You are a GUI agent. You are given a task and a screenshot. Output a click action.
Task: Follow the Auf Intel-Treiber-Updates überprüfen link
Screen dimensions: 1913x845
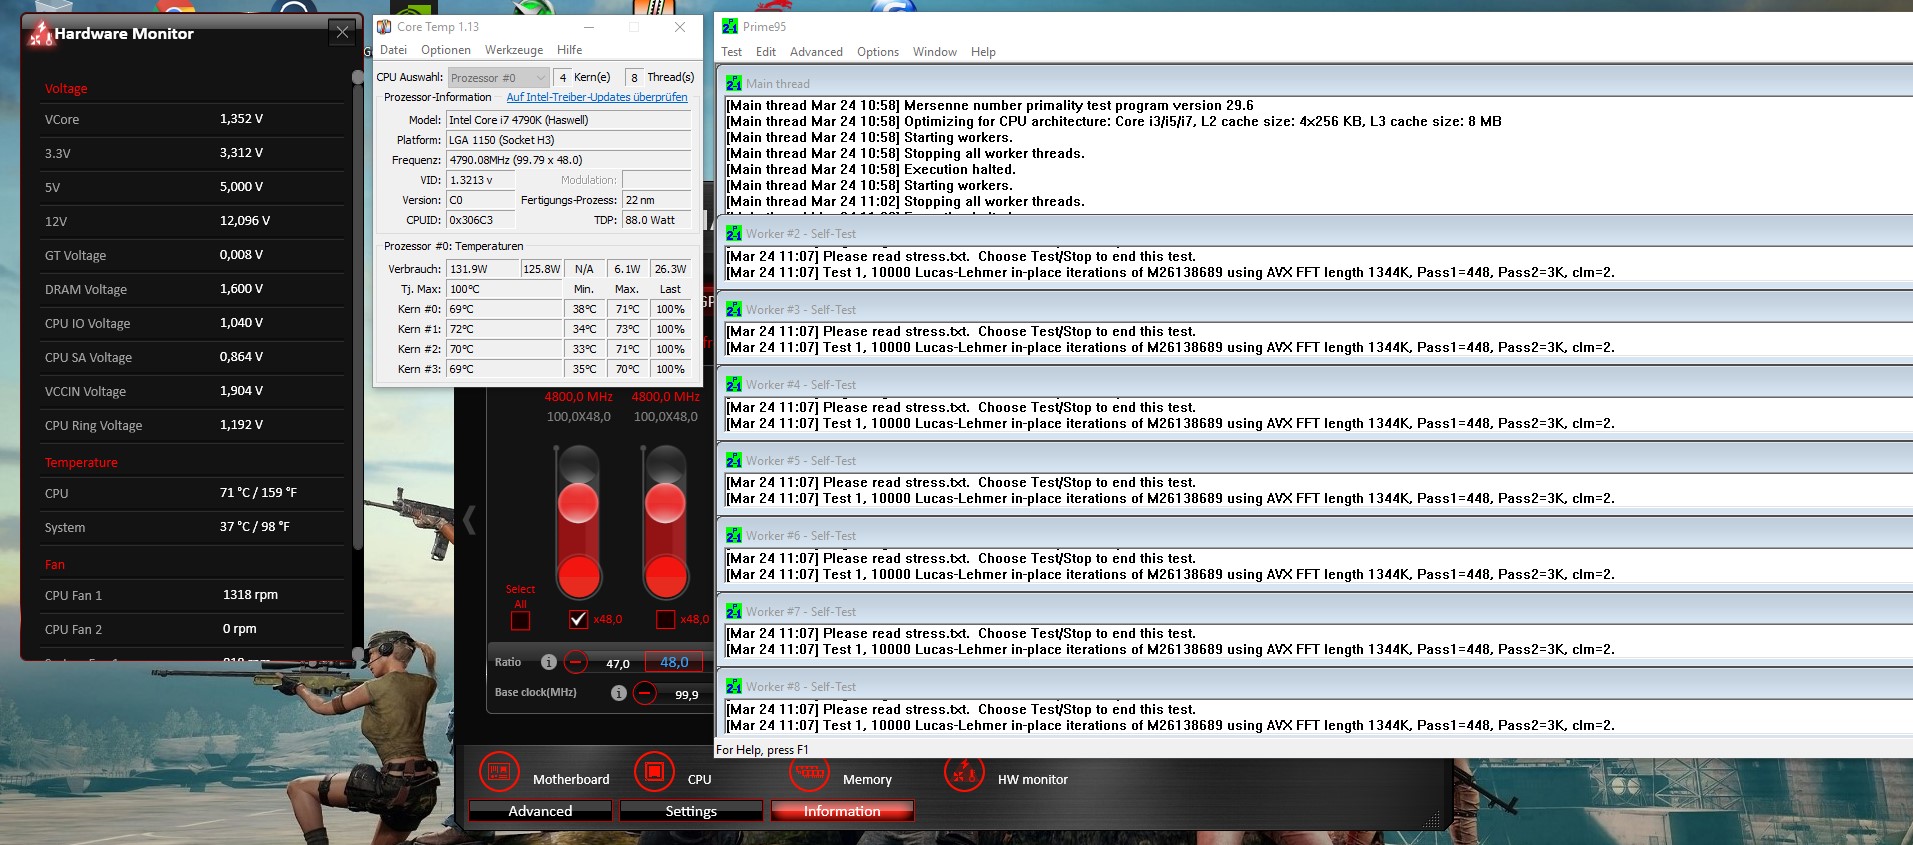597,97
